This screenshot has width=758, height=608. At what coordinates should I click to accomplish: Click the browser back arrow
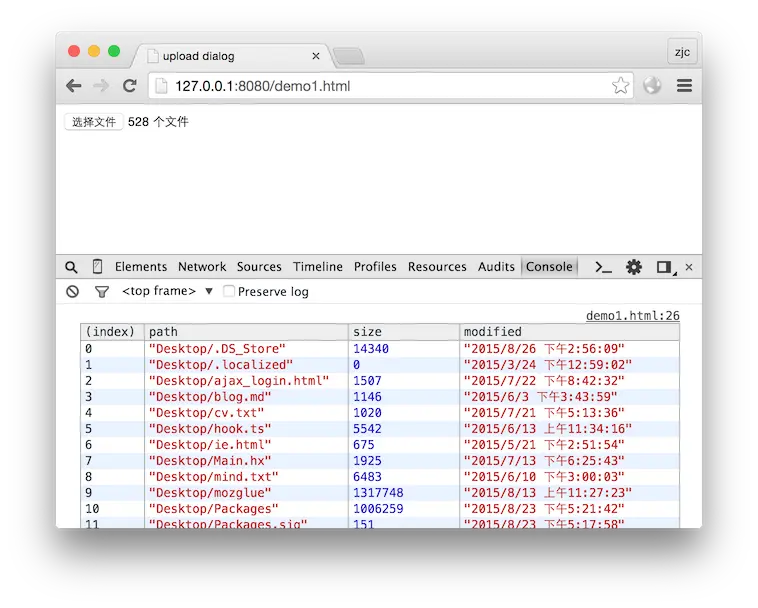[73, 86]
